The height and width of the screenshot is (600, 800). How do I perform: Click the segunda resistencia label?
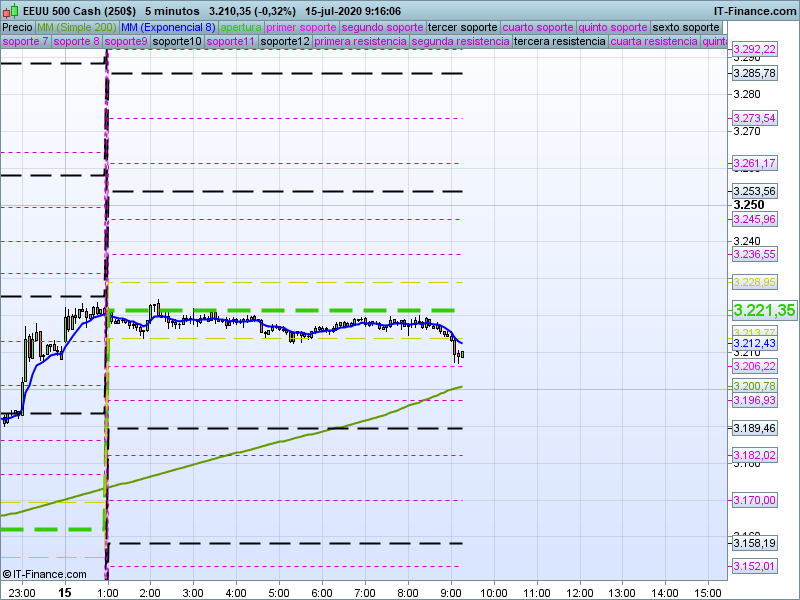pos(460,42)
